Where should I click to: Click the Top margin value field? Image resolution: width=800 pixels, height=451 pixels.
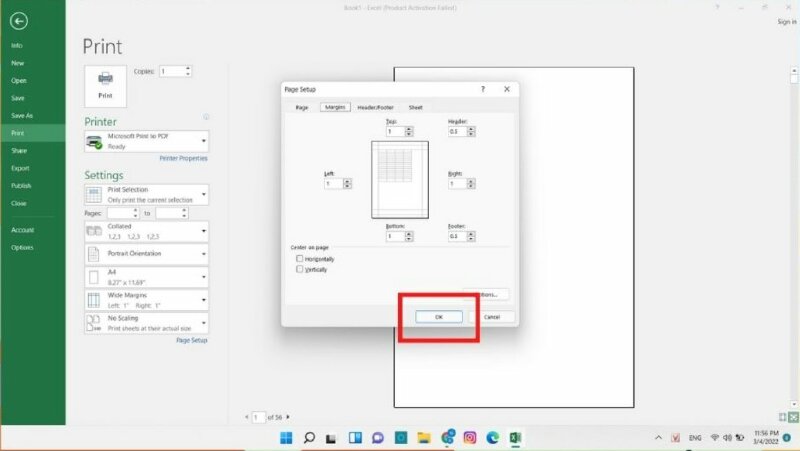click(x=395, y=131)
